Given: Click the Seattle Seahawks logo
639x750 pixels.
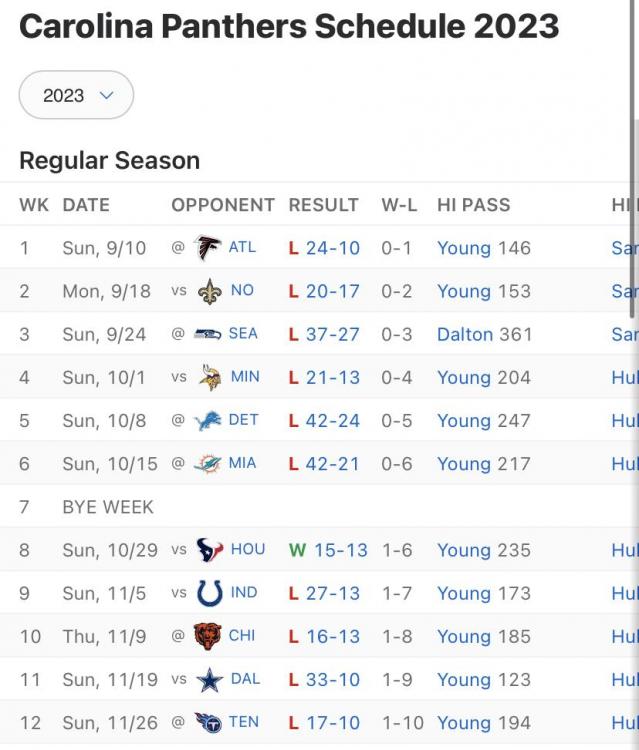Looking at the screenshot, I should 208,334.
